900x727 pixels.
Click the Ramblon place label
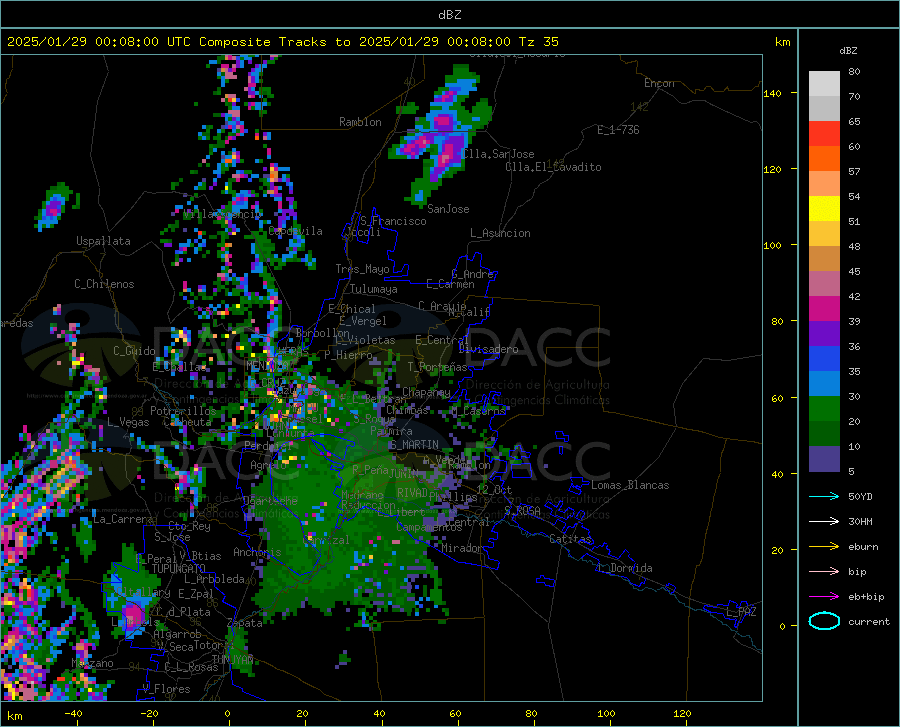pyautogui.click(x=360, y=122)
